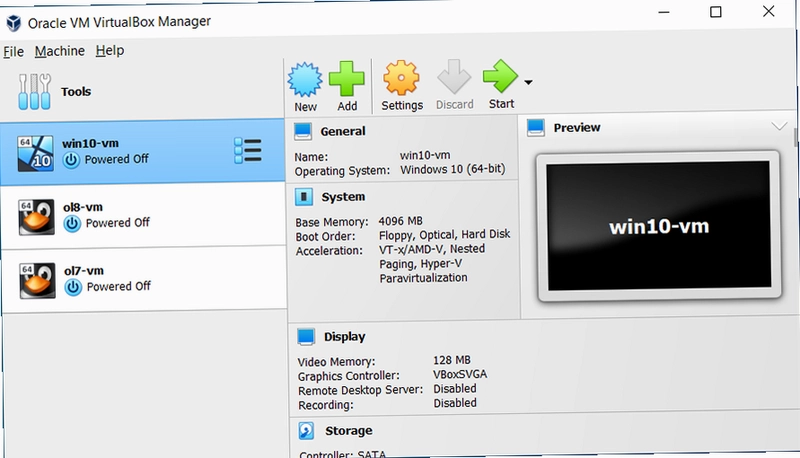Select the win10-vm name in machine list
Viewport: 800px width, 458px height.
point(90,143)
